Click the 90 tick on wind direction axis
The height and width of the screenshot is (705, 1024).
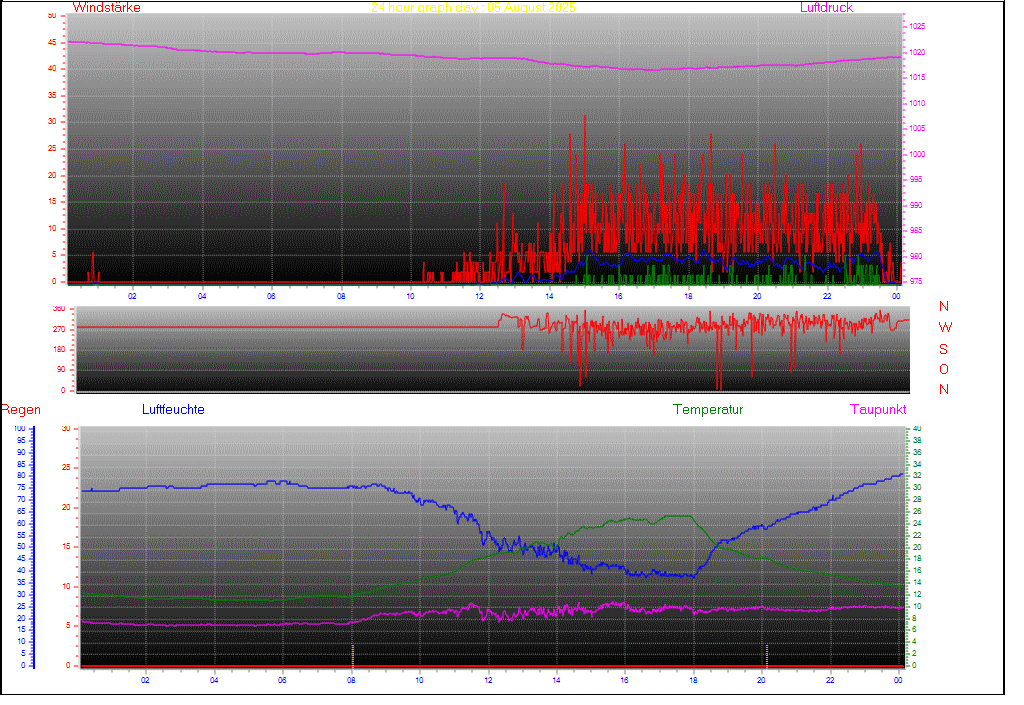pyautogui.click(x=59, y=370)
